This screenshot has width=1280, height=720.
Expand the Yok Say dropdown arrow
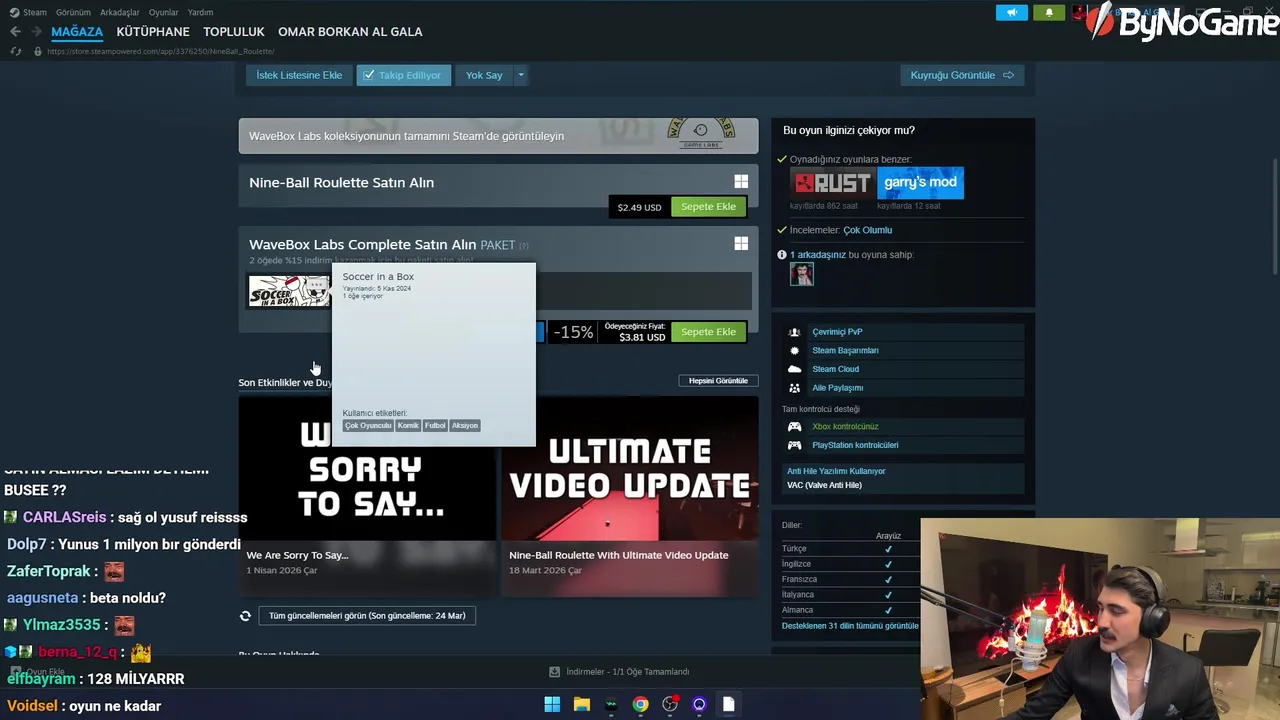pos(520,75)
